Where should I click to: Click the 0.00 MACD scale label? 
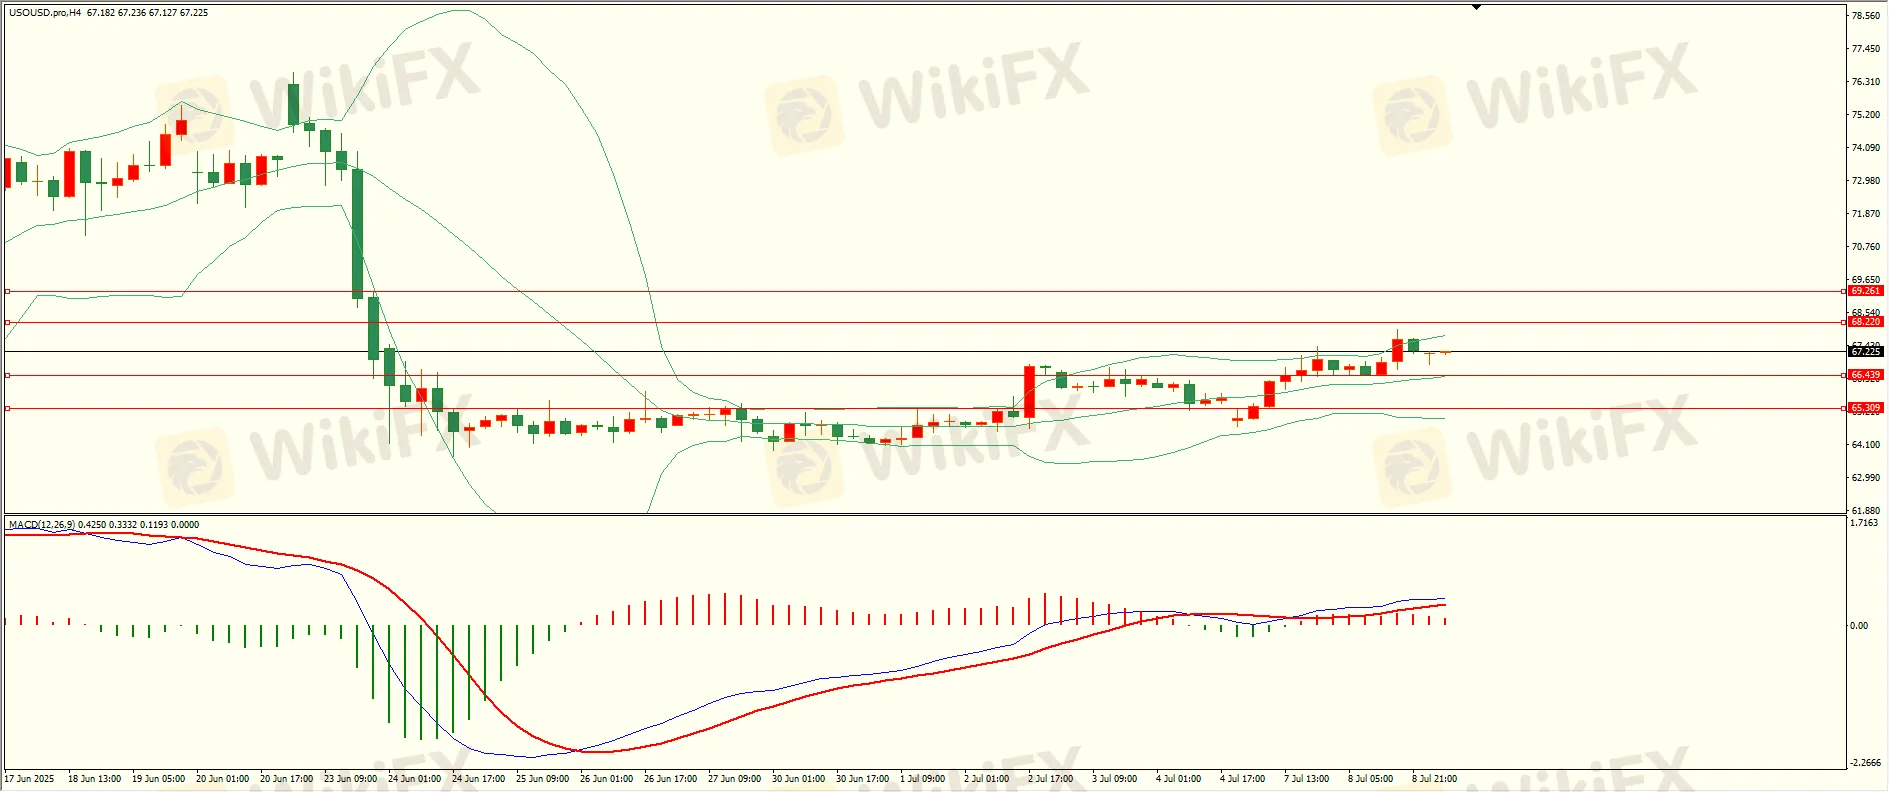click(x=1859, y=626)
